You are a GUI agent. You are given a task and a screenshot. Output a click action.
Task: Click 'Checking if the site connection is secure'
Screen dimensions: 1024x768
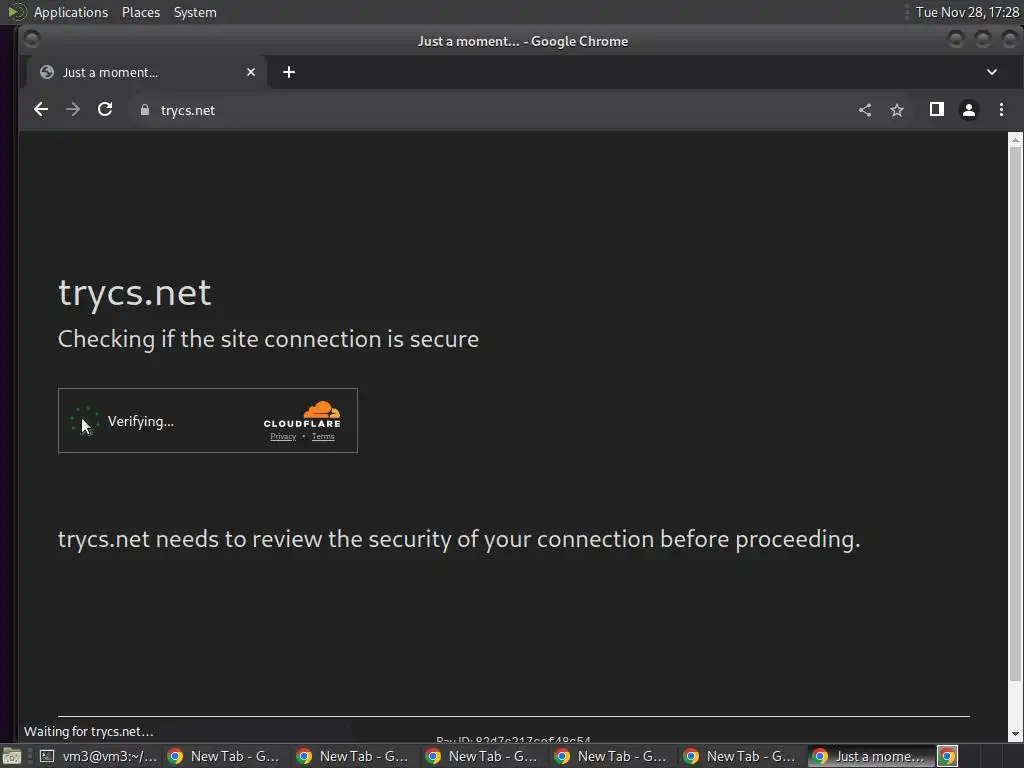click(x=268, y=339)
